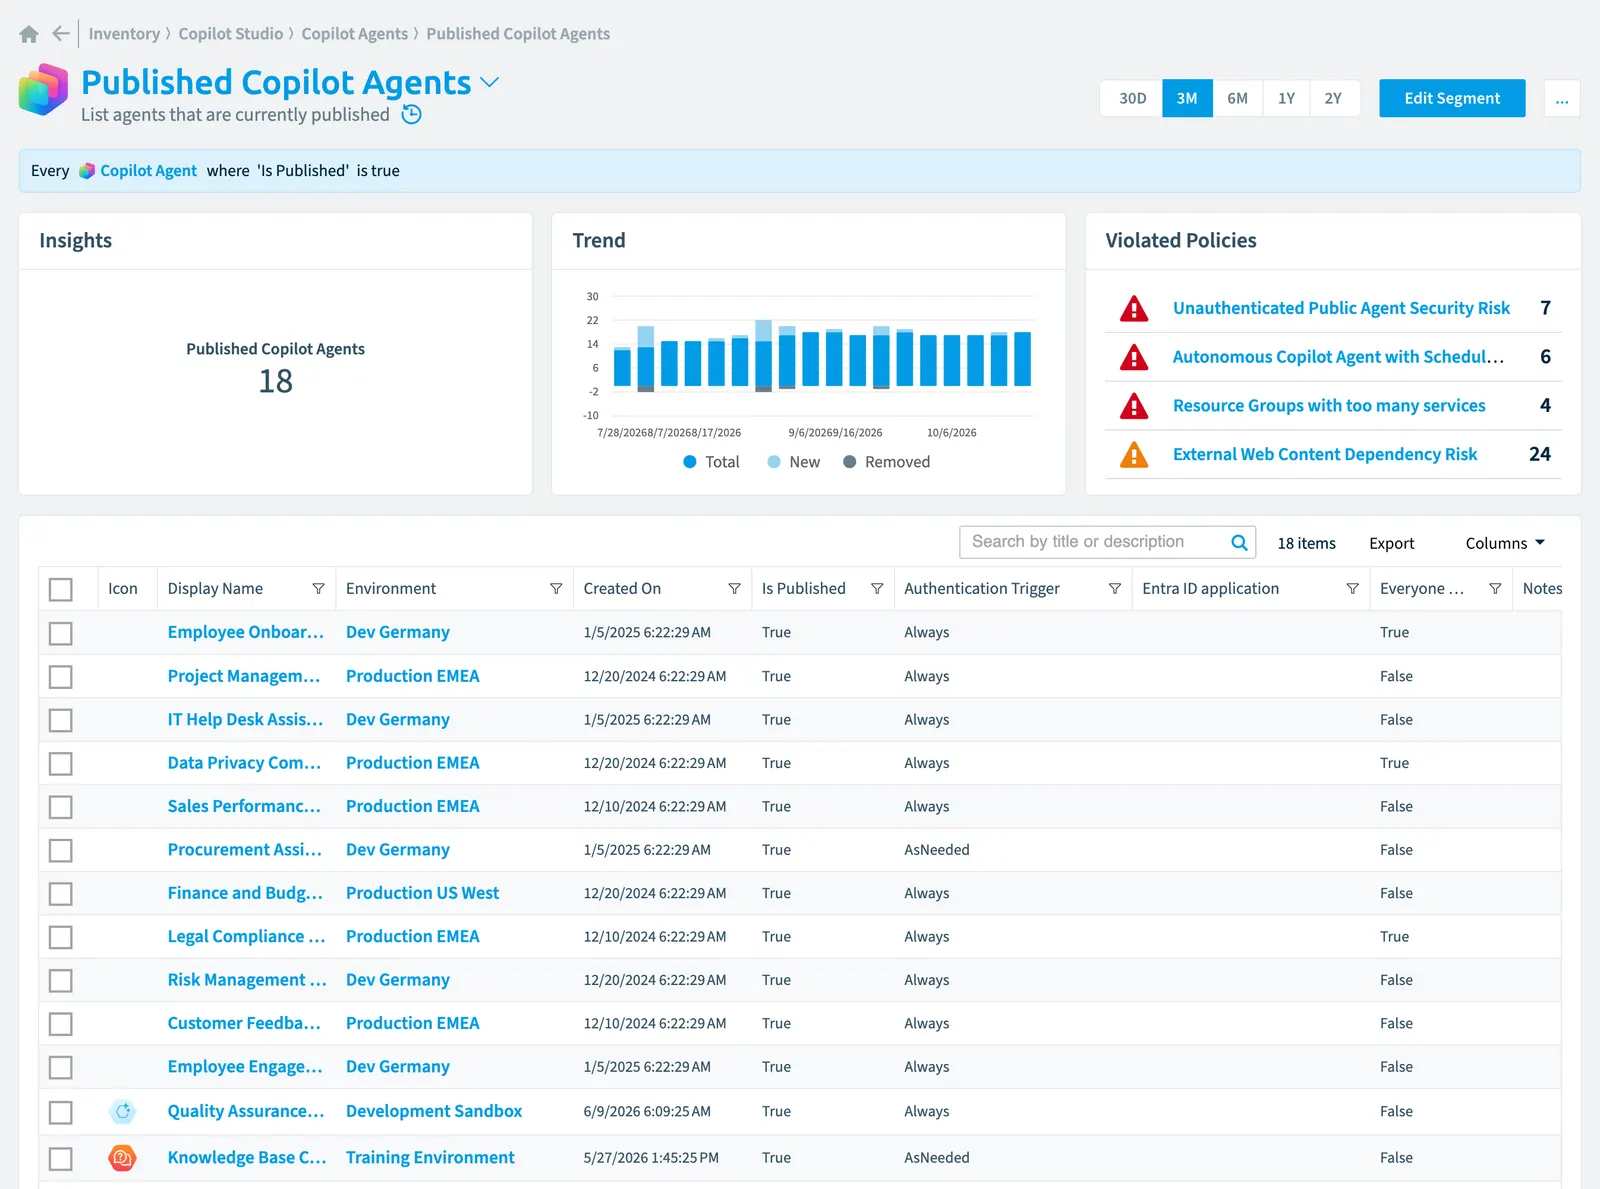This screenshot has width=1600, height=1189.
Task: Open Created On column filter icon
Action: [x=734, y=589]
